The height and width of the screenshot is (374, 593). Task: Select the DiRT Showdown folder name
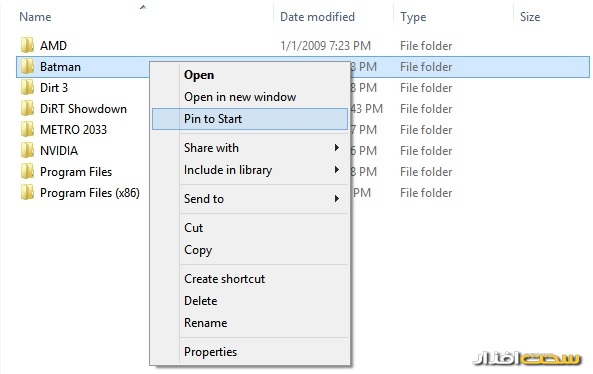83,109
